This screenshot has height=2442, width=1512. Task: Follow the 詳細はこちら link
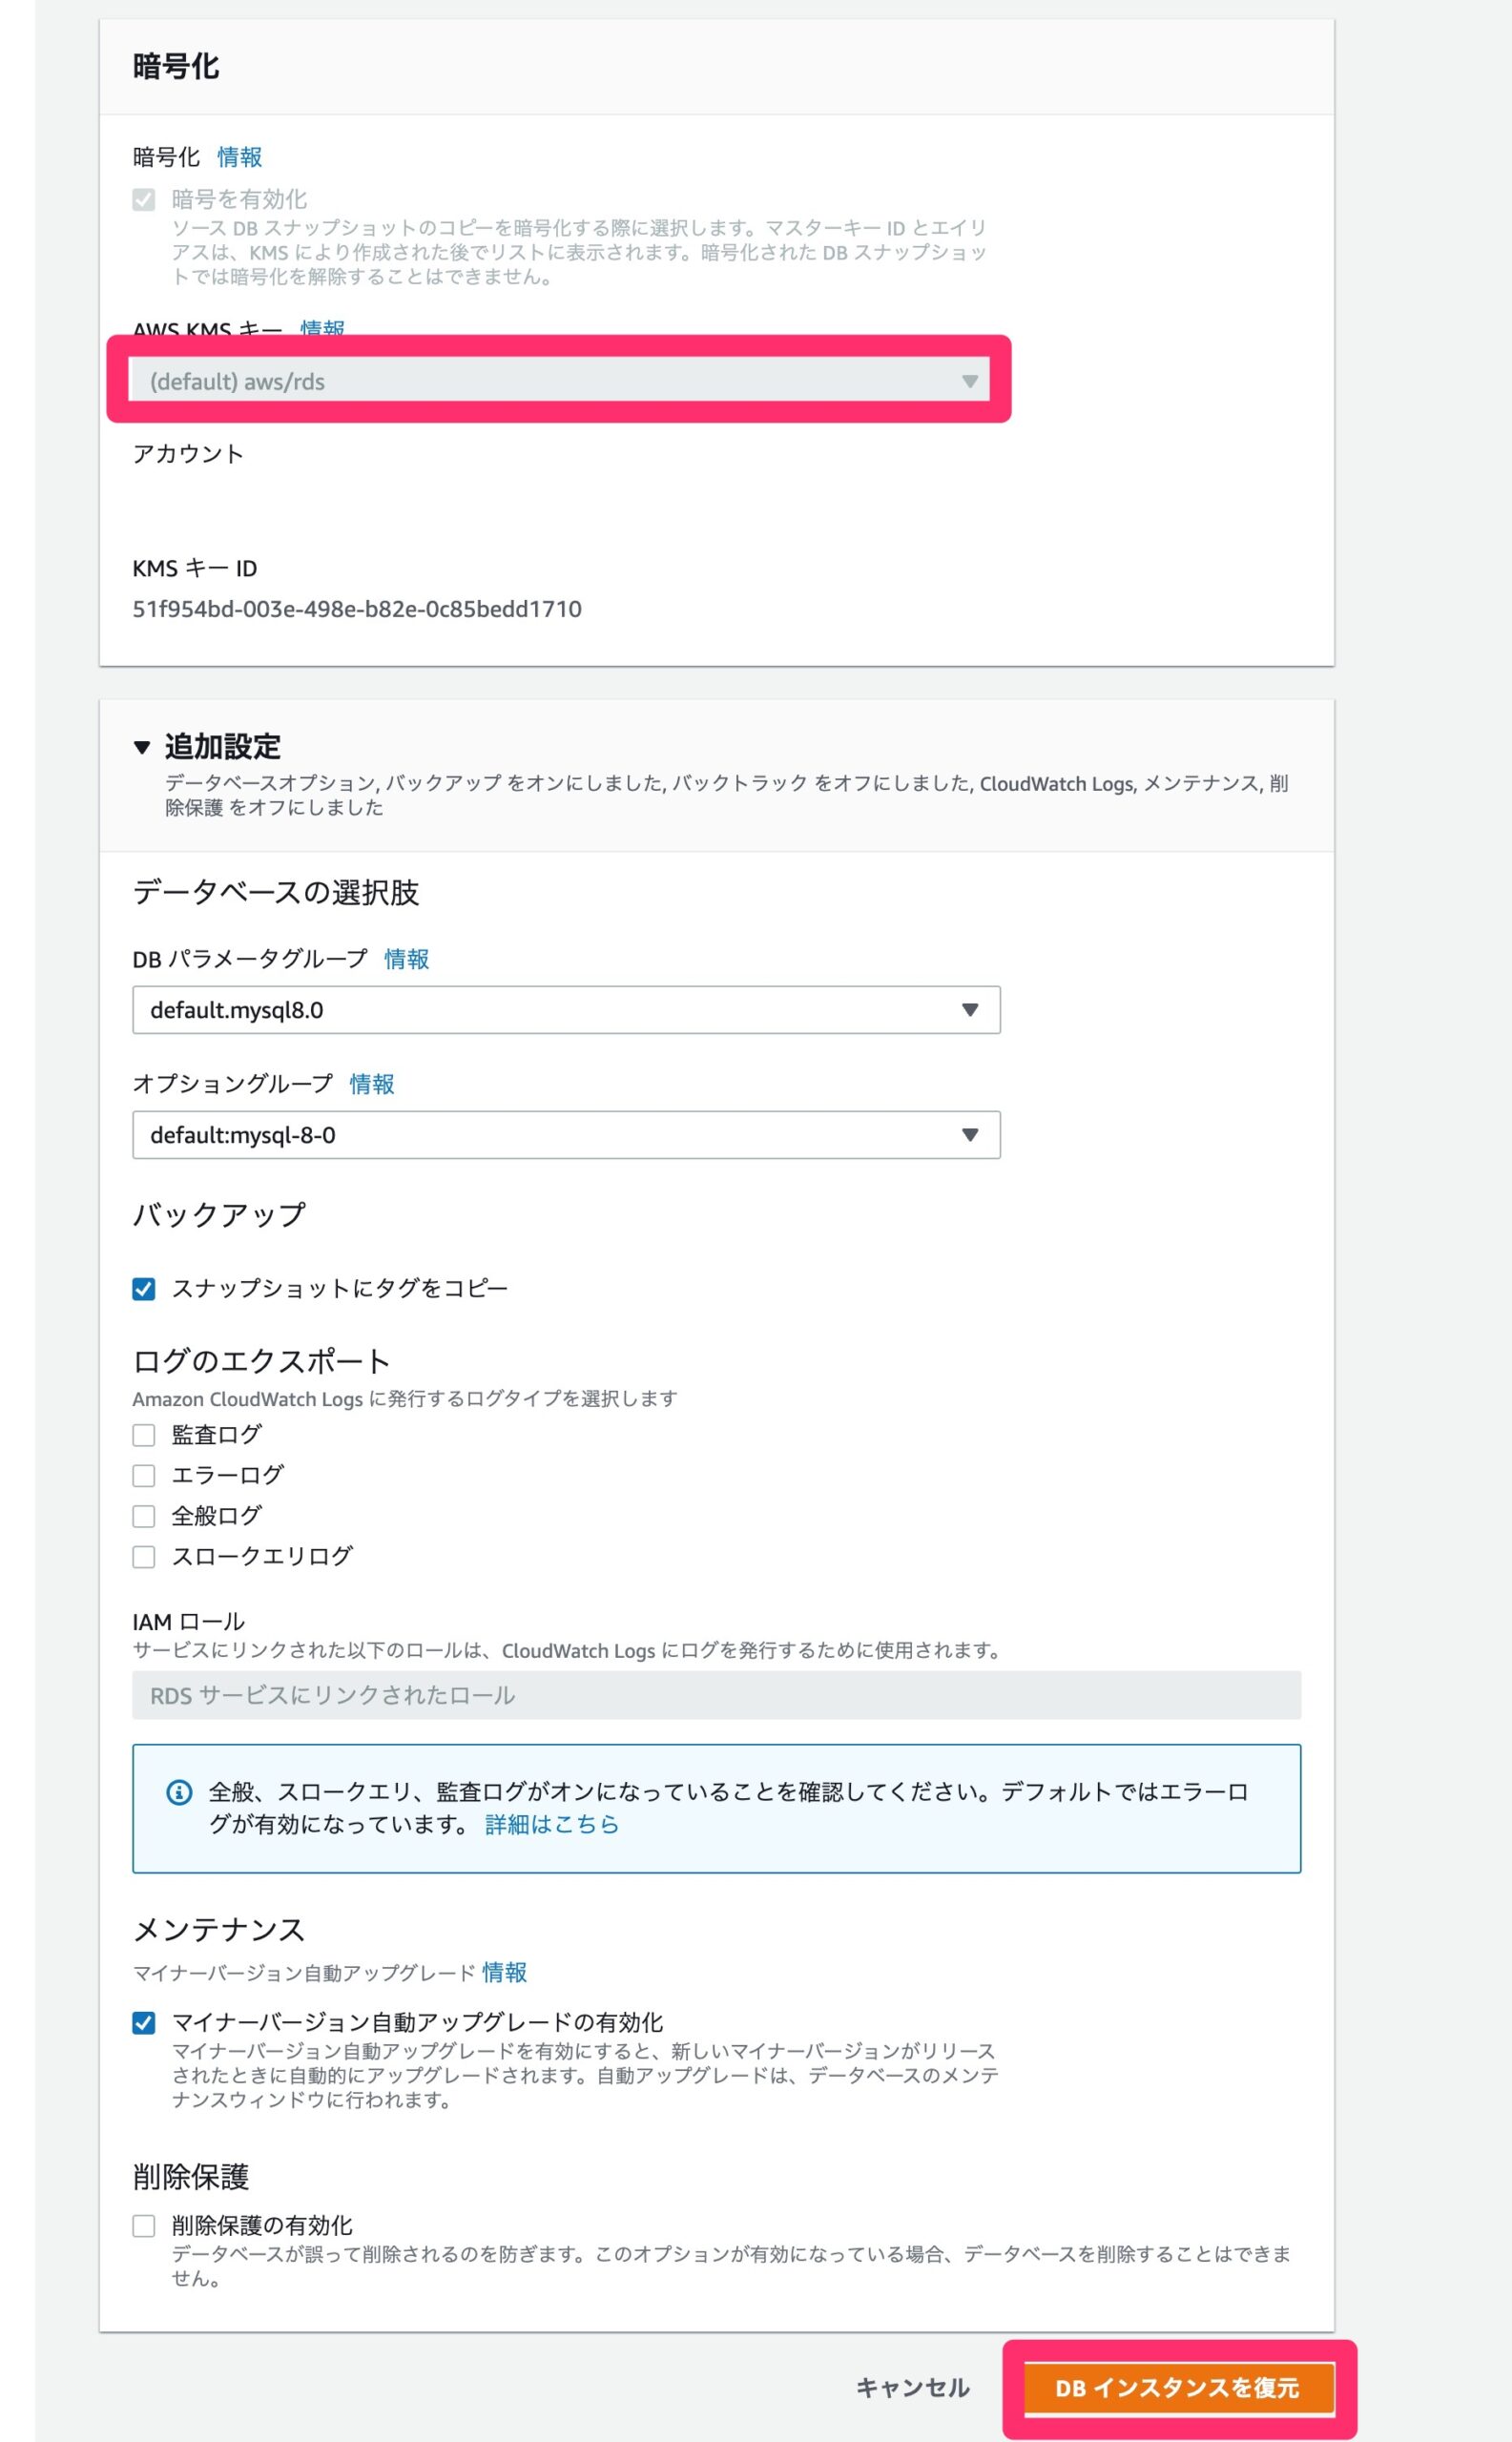pos(552,1824)
